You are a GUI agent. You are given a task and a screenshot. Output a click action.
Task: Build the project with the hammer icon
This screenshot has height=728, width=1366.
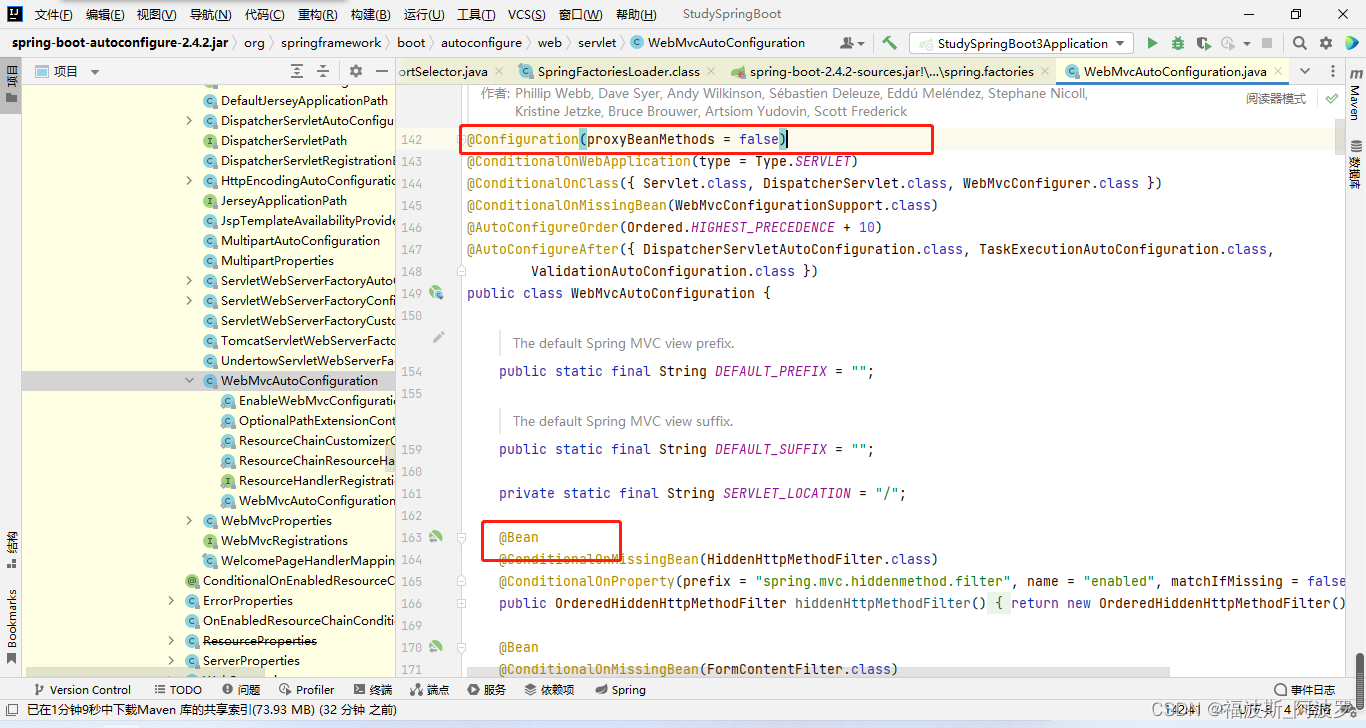[x=889, y=43]
